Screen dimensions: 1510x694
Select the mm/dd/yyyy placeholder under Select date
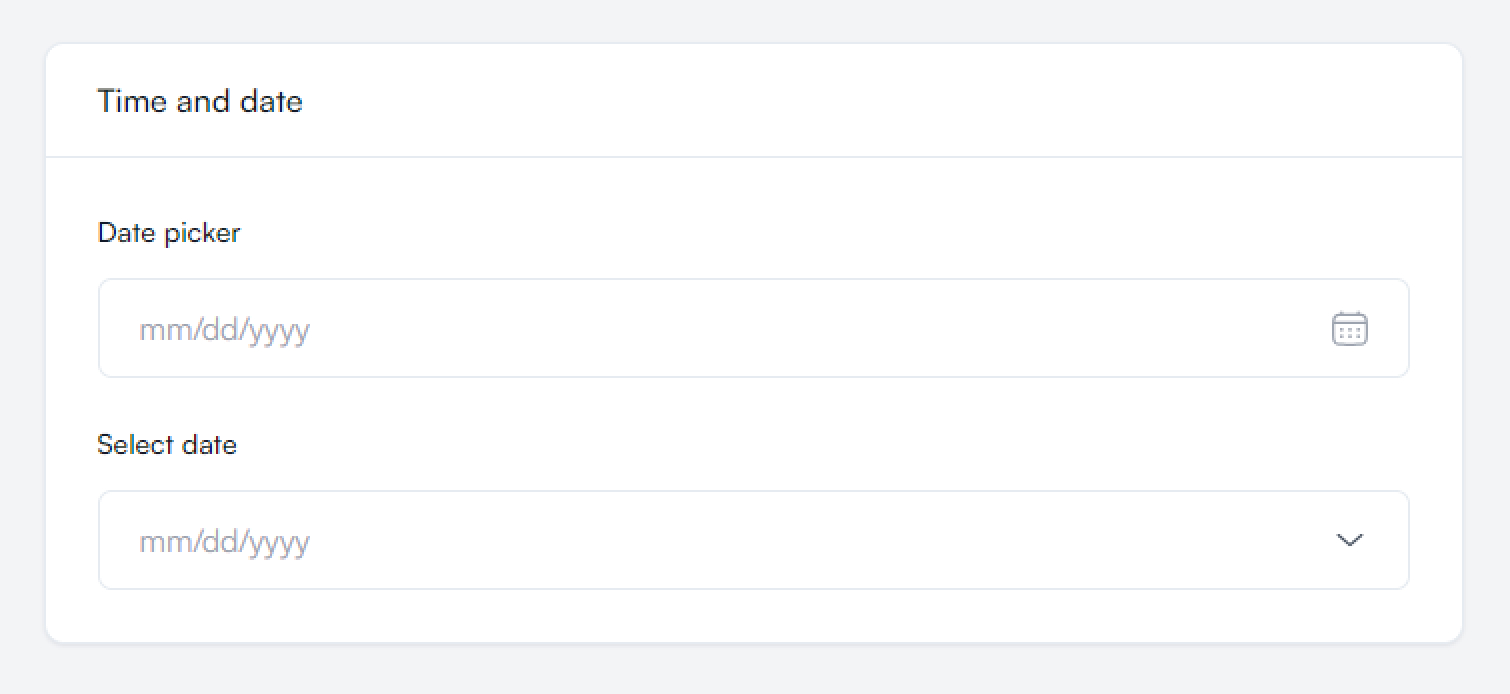(x=224, y=541)
